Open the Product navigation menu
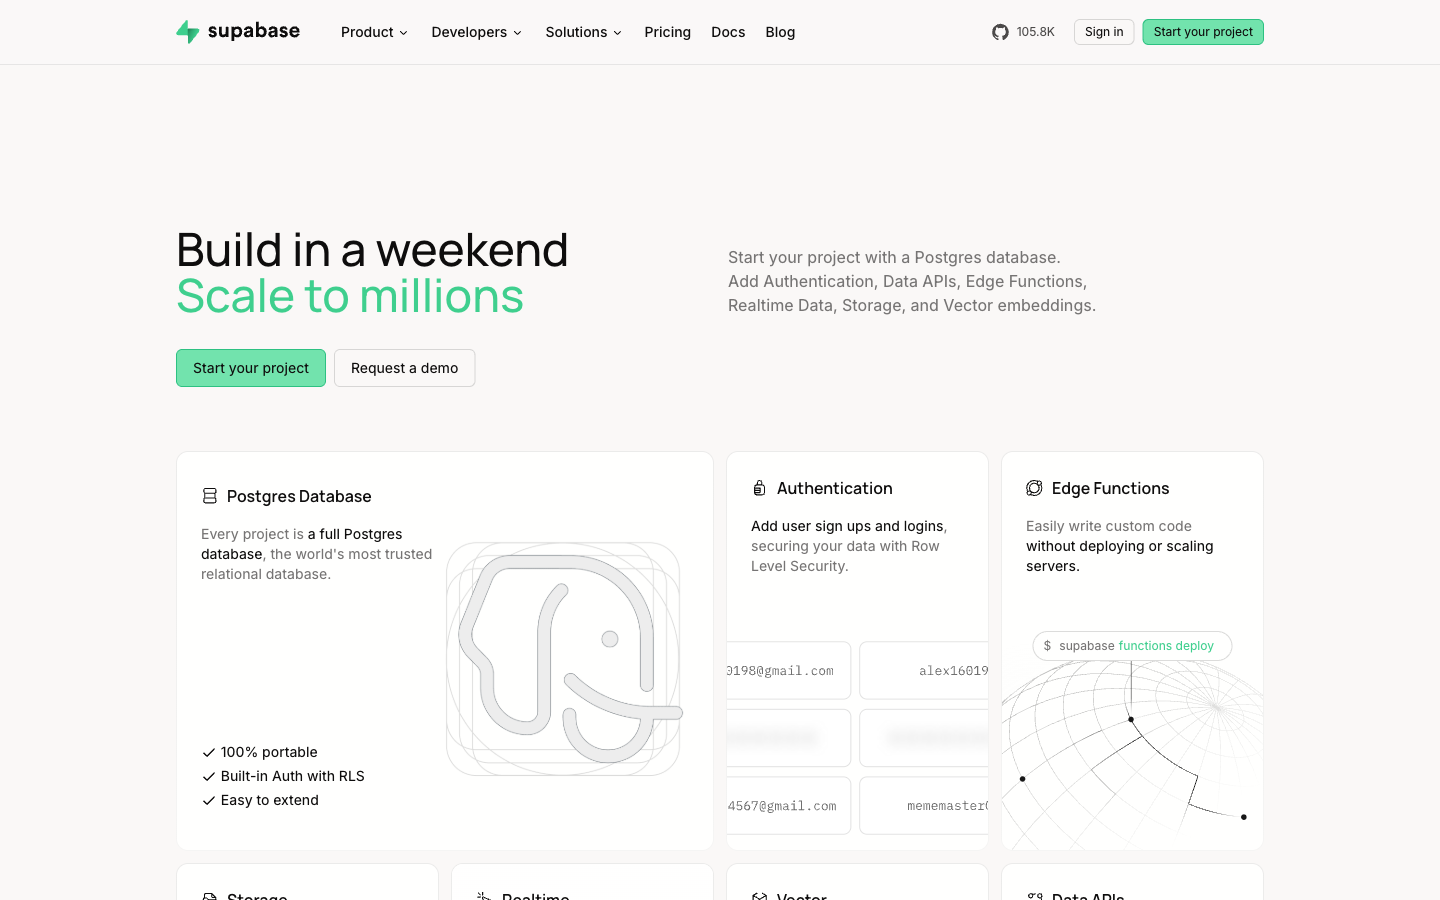This screenshot has width=1440, height=900. (x=375, y=32)
